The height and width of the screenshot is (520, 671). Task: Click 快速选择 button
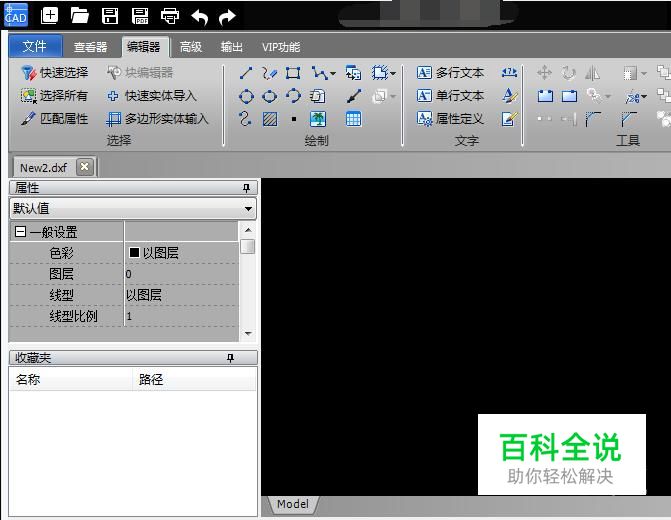55,72
